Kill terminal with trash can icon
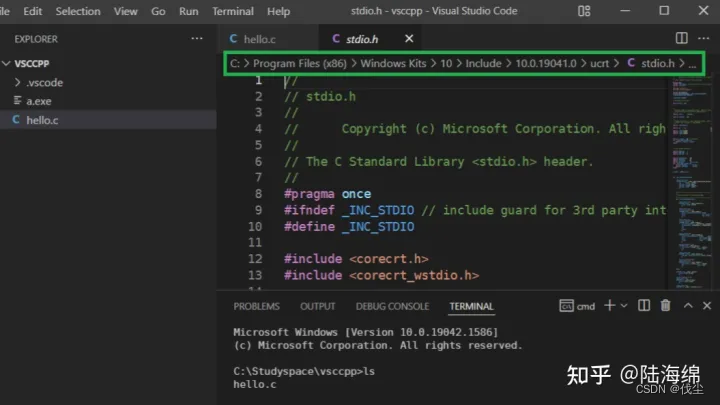This screenshot has height=405, width=720. pyautogui.click(x=665, y=305)
